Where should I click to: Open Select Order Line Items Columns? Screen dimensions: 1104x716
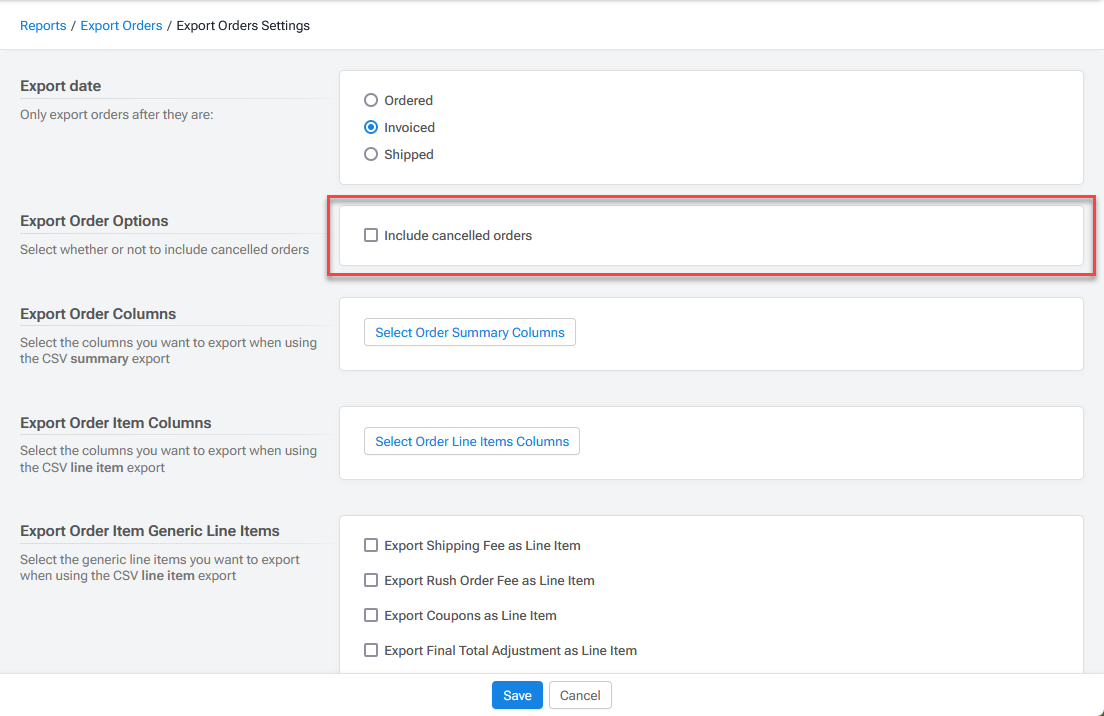pyautogui.click(x=472, y=441)
